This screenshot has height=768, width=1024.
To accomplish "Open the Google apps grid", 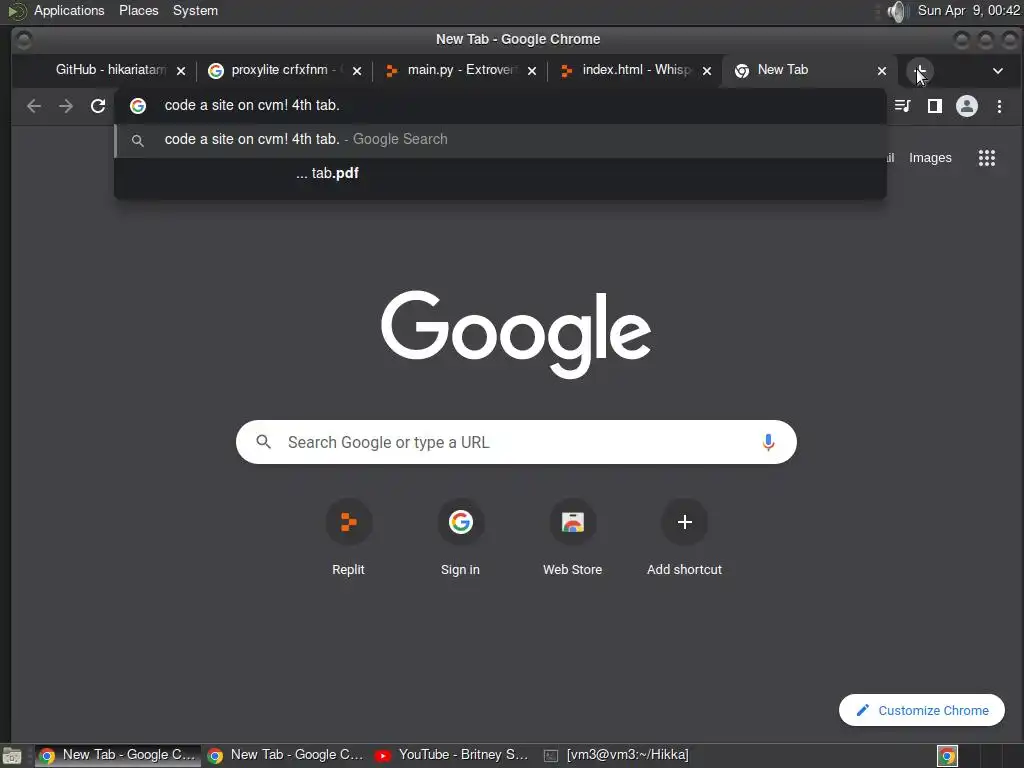I will tap(987, 157).
